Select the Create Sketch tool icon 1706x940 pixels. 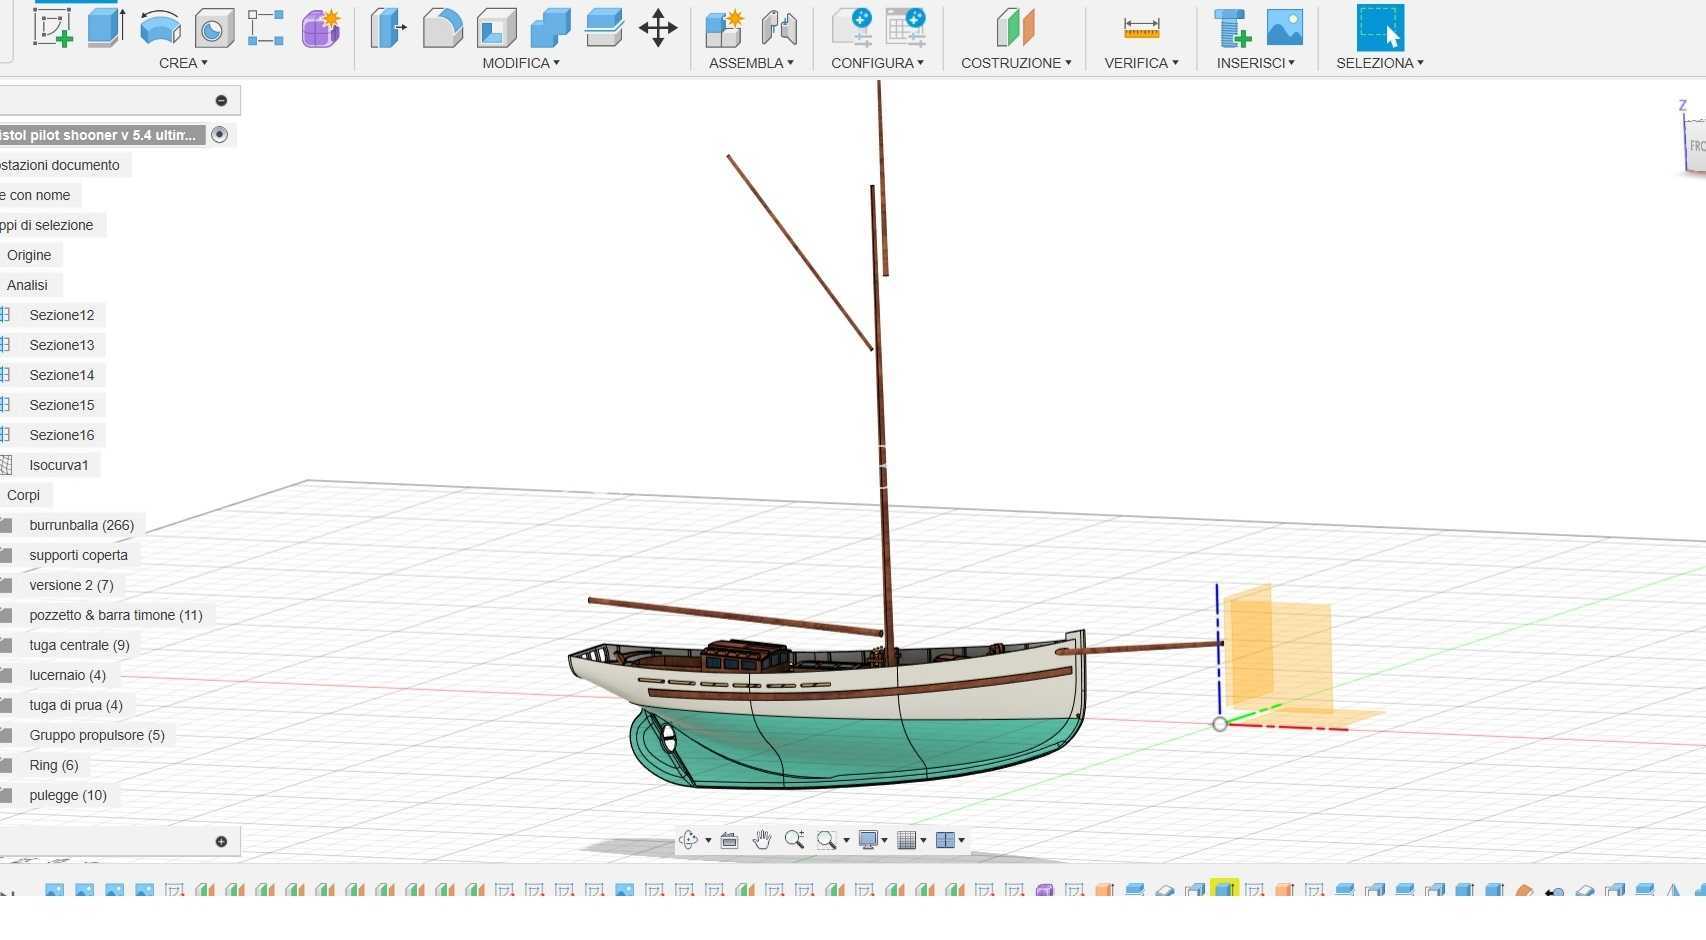(x=52, y=27)
